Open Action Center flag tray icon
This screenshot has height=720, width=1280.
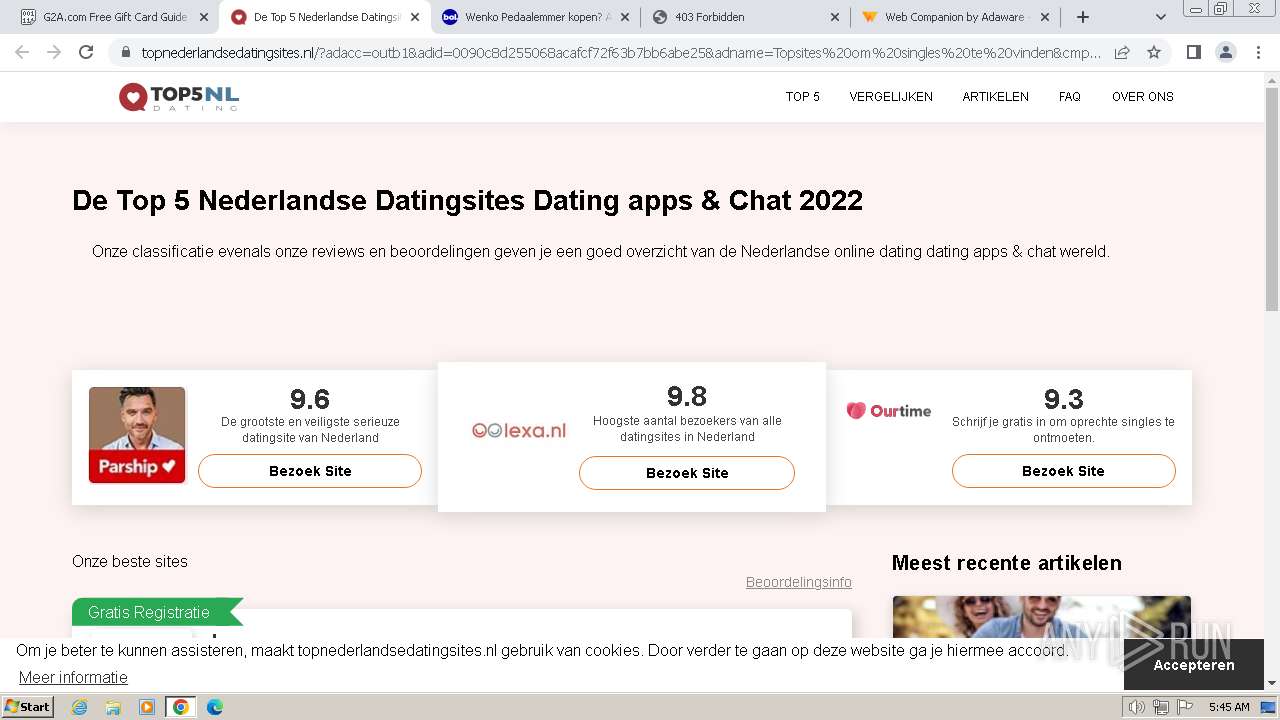click(x=1184, y=707)
